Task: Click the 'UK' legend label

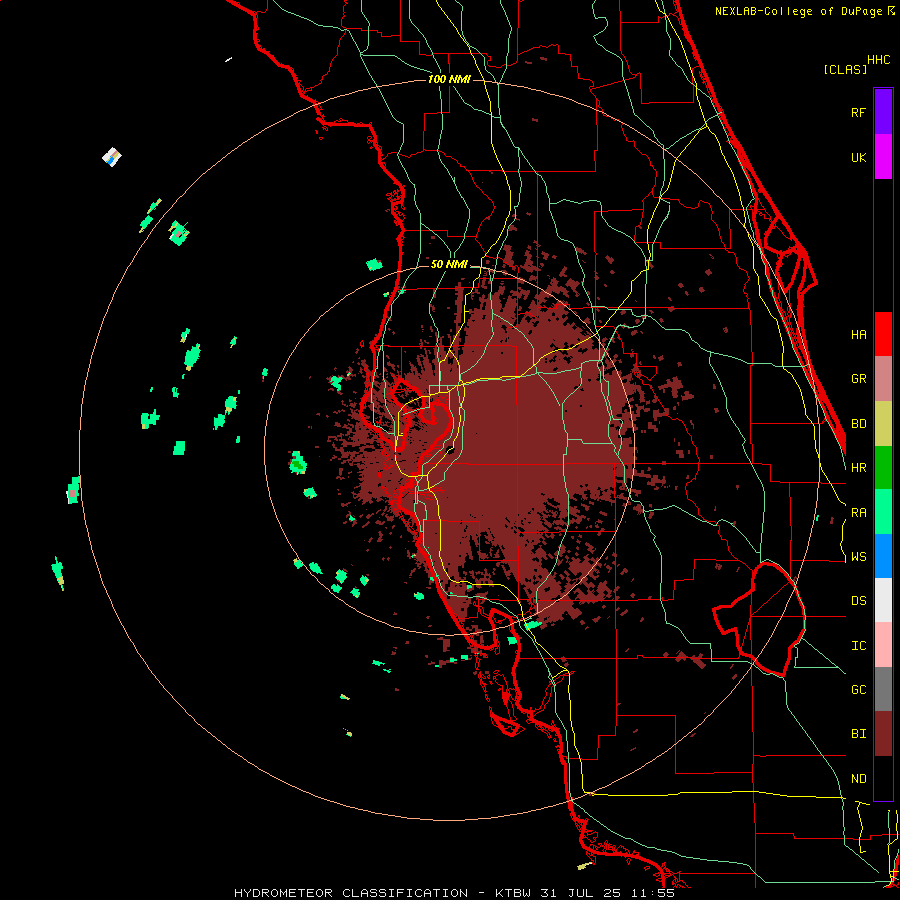Action: (x=859, y=157)
